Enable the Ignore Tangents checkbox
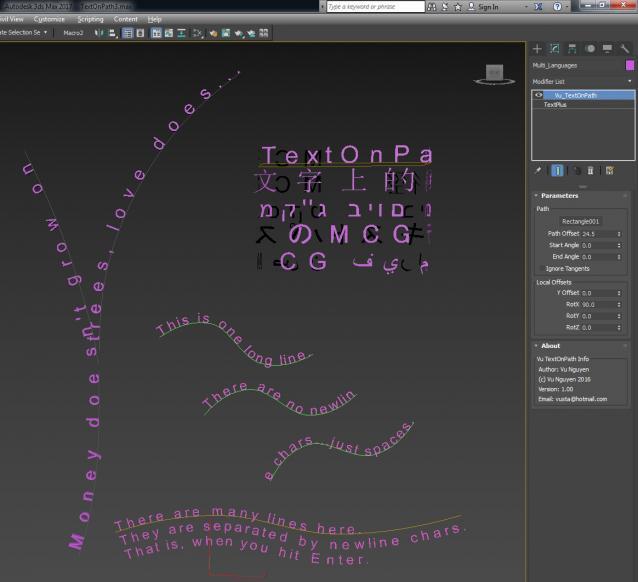The height and width of the screenshot is (582, 638). [541, 269]
